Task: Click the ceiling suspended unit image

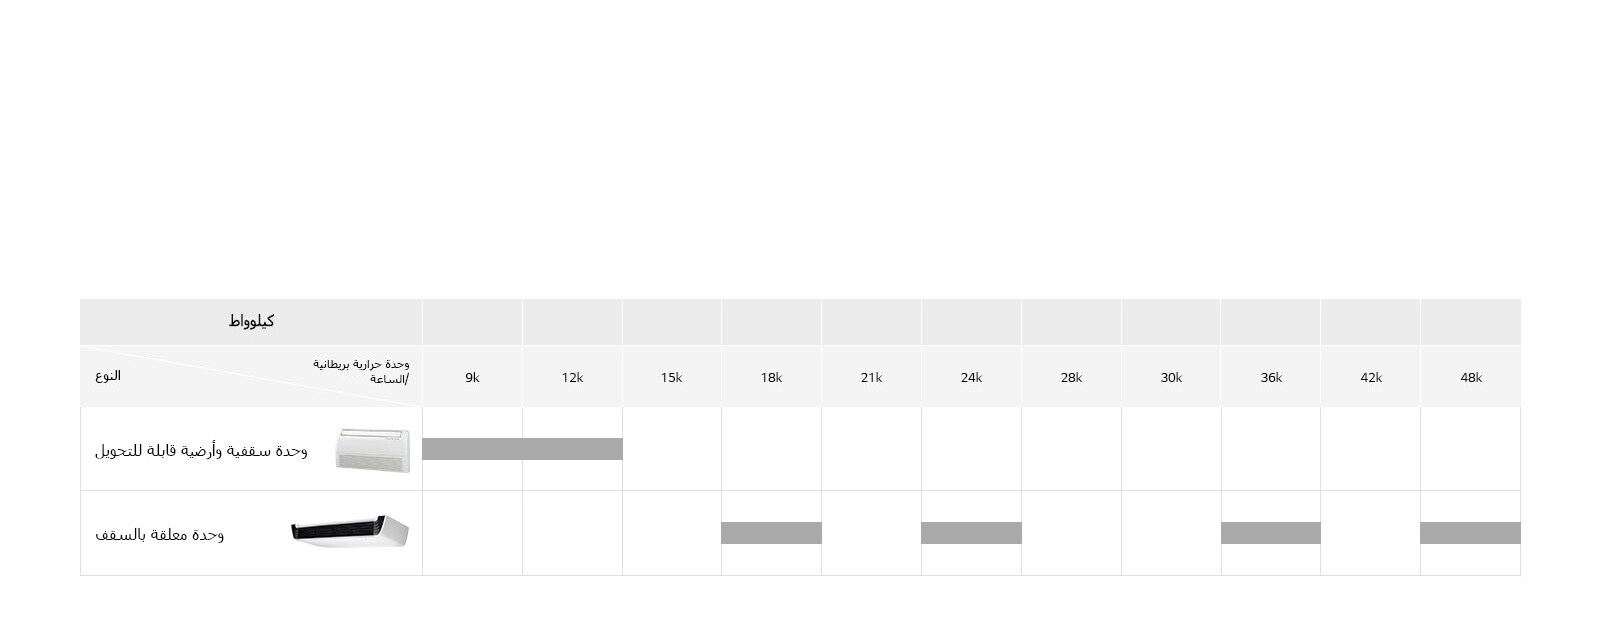Action: pyautogui.click(x=350, y=531)
